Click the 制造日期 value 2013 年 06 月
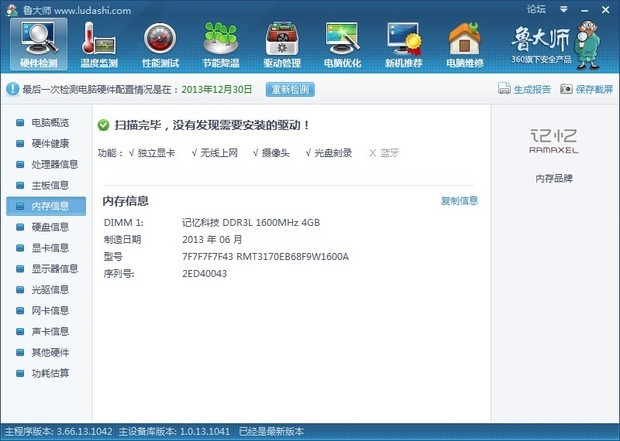 [x=212, y=240]
